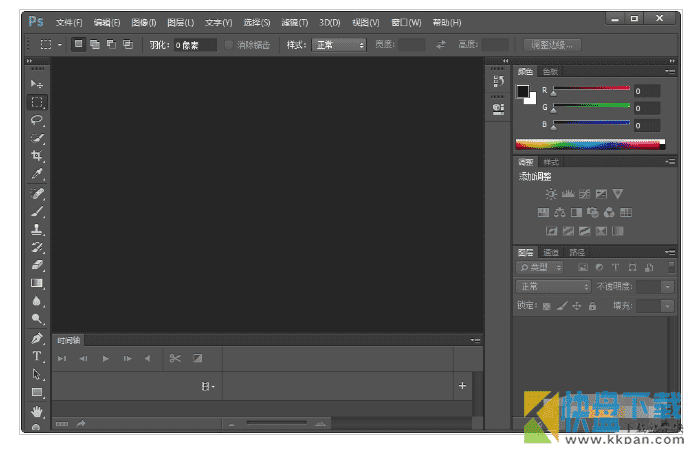Select the Blur tool
Screen dimensions: 689x449
37,301
